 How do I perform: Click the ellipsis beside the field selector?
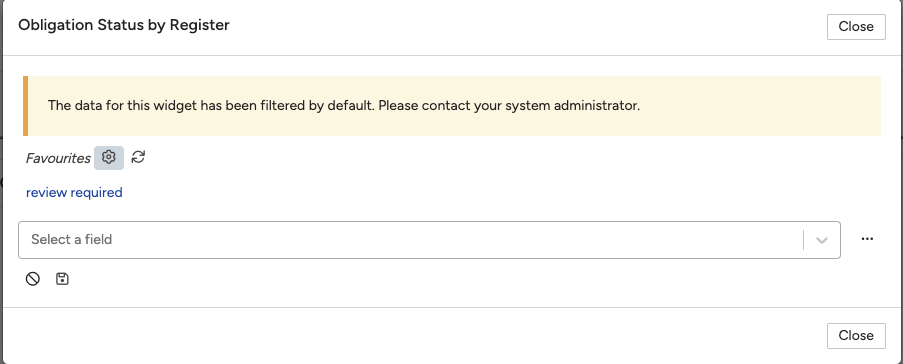point(867,239)
